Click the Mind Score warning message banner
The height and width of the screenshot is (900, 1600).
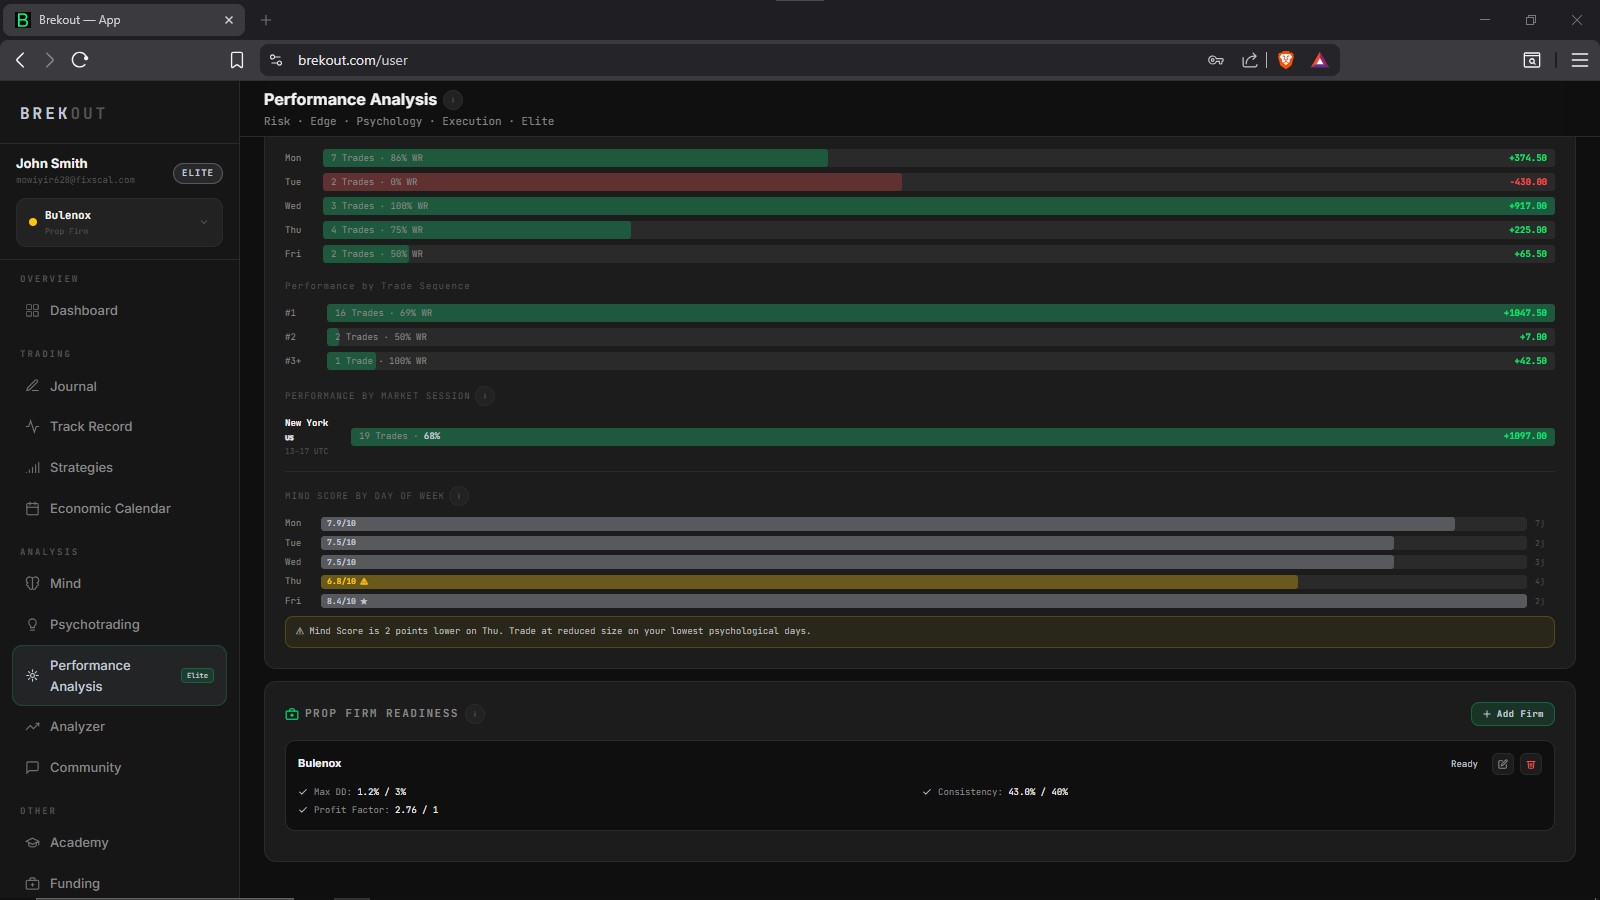click(x=919, y=631)
